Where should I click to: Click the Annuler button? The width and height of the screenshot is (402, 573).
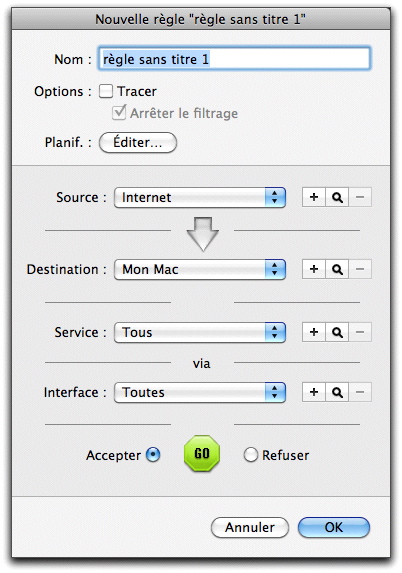click(250, 527)
